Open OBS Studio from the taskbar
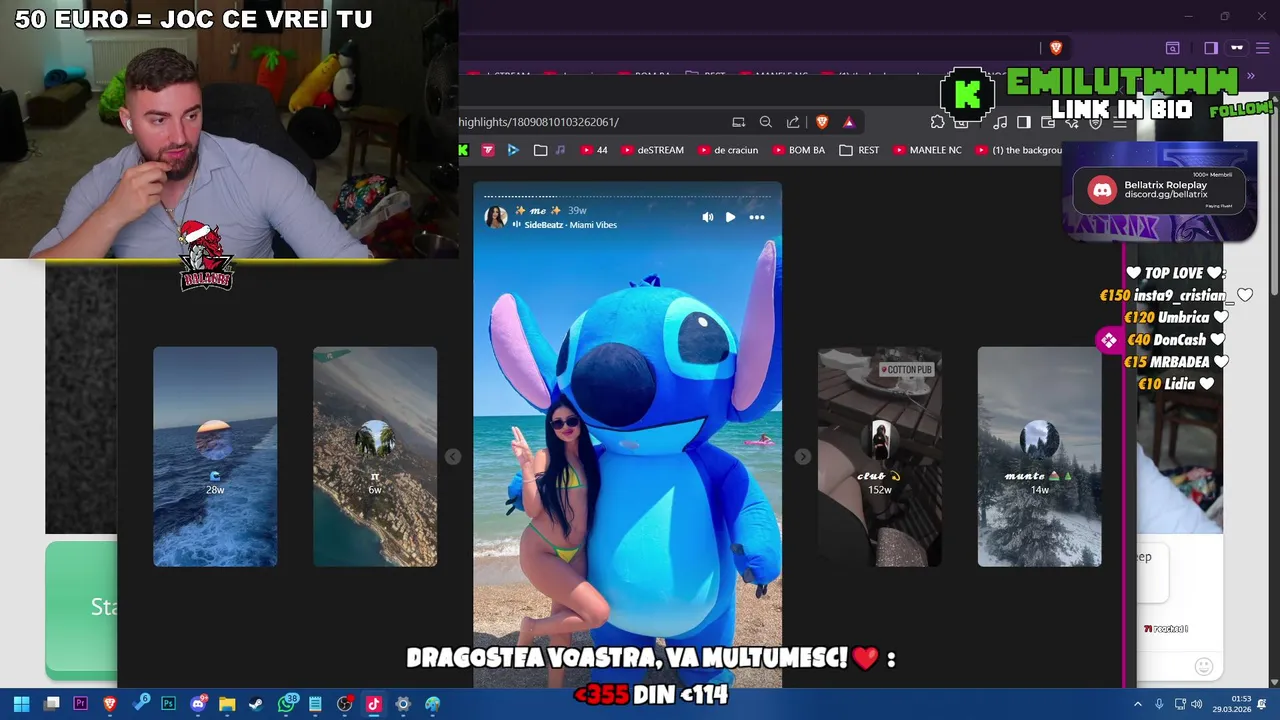The height and width of the screenshot is (720, 1280). [x=345, y=704]
